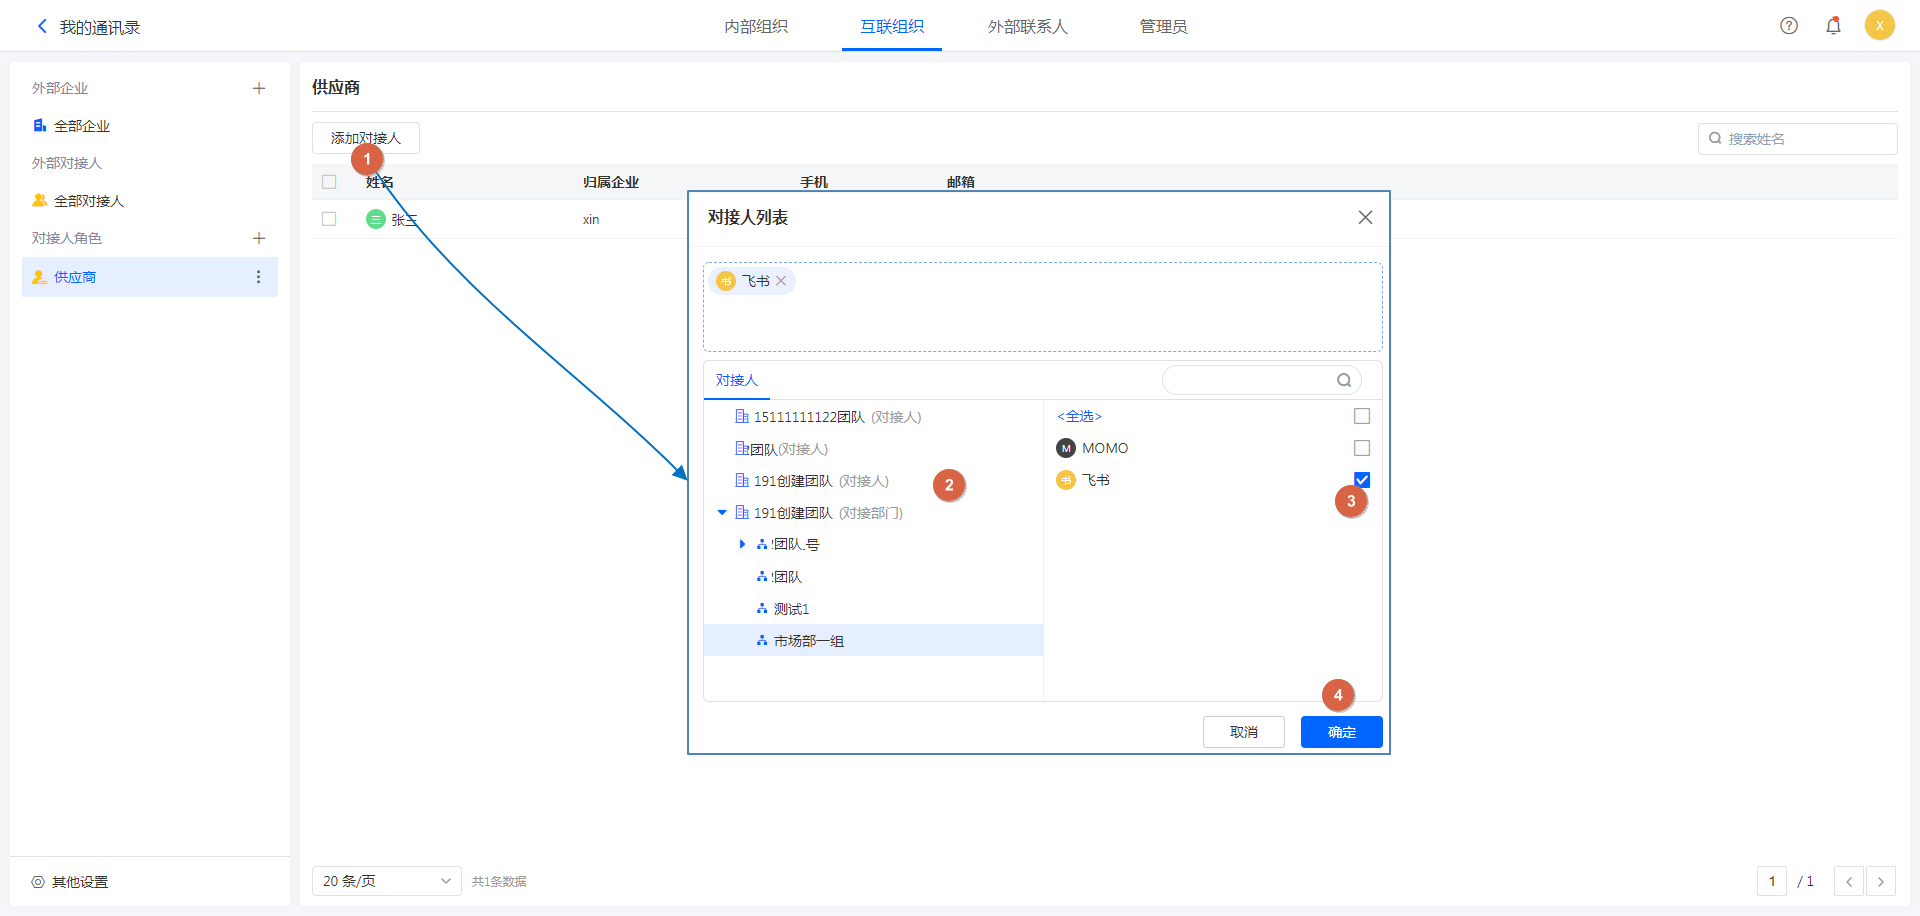1920x916 pixels.
Task: Expand the 团队.号 tree node
Action: coord(742,545)
